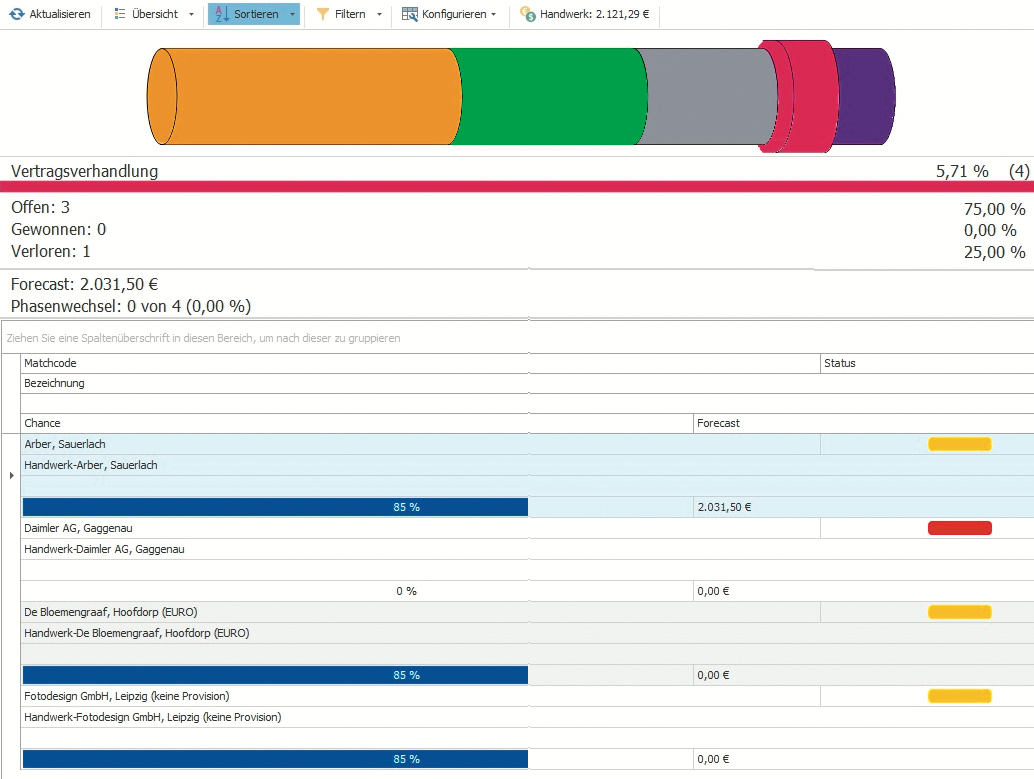1034x779 pixels.
Task: Expand the Konfigurieren dropdown arrow
Action: click(x=494, y=14)
